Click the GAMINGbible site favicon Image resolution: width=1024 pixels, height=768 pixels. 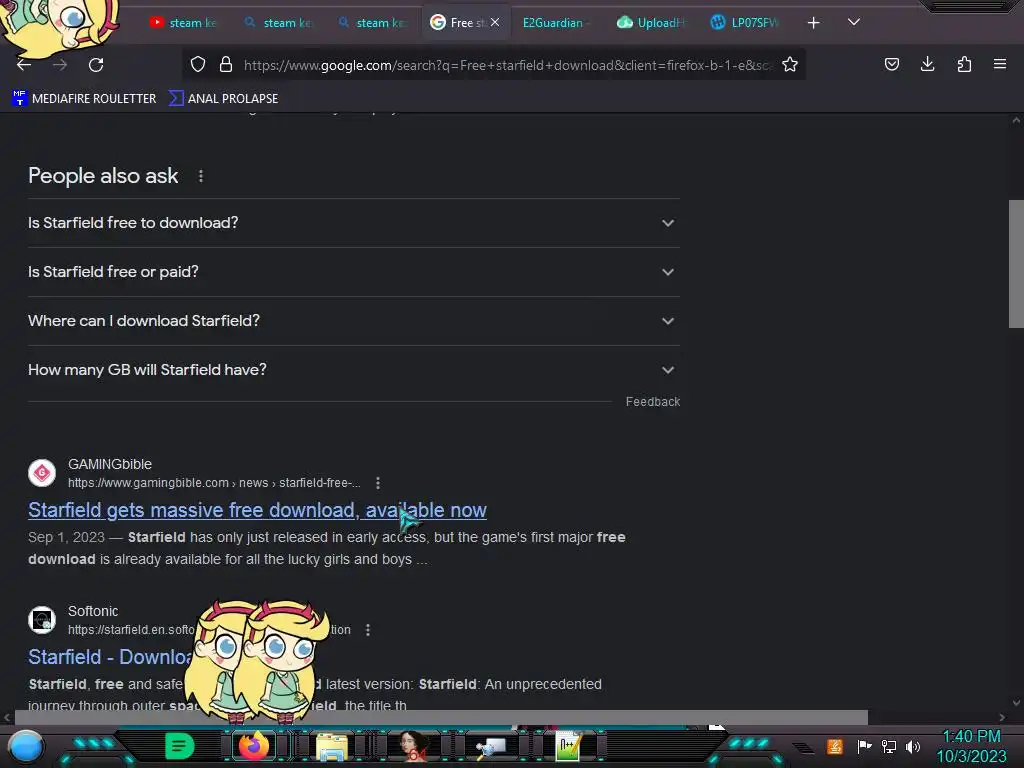[42, 473]
